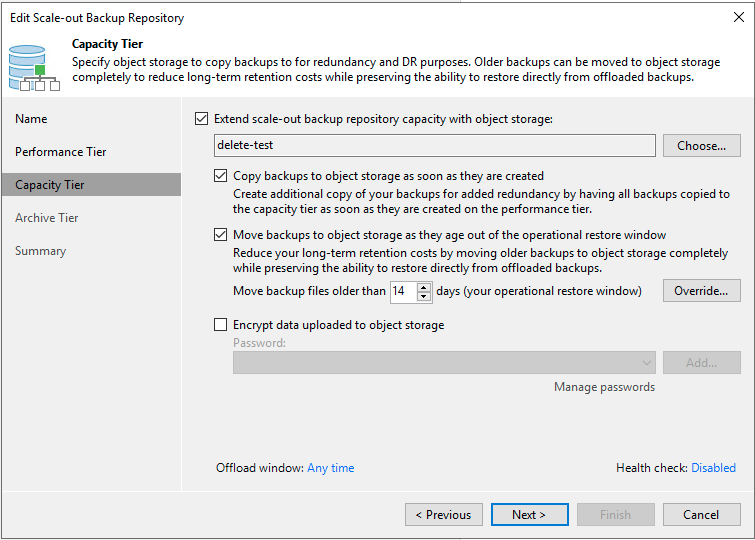Image resolution: width=755 pixels, height=540 pixels.
Task: Go to the Name step
Action: [31, 119]
